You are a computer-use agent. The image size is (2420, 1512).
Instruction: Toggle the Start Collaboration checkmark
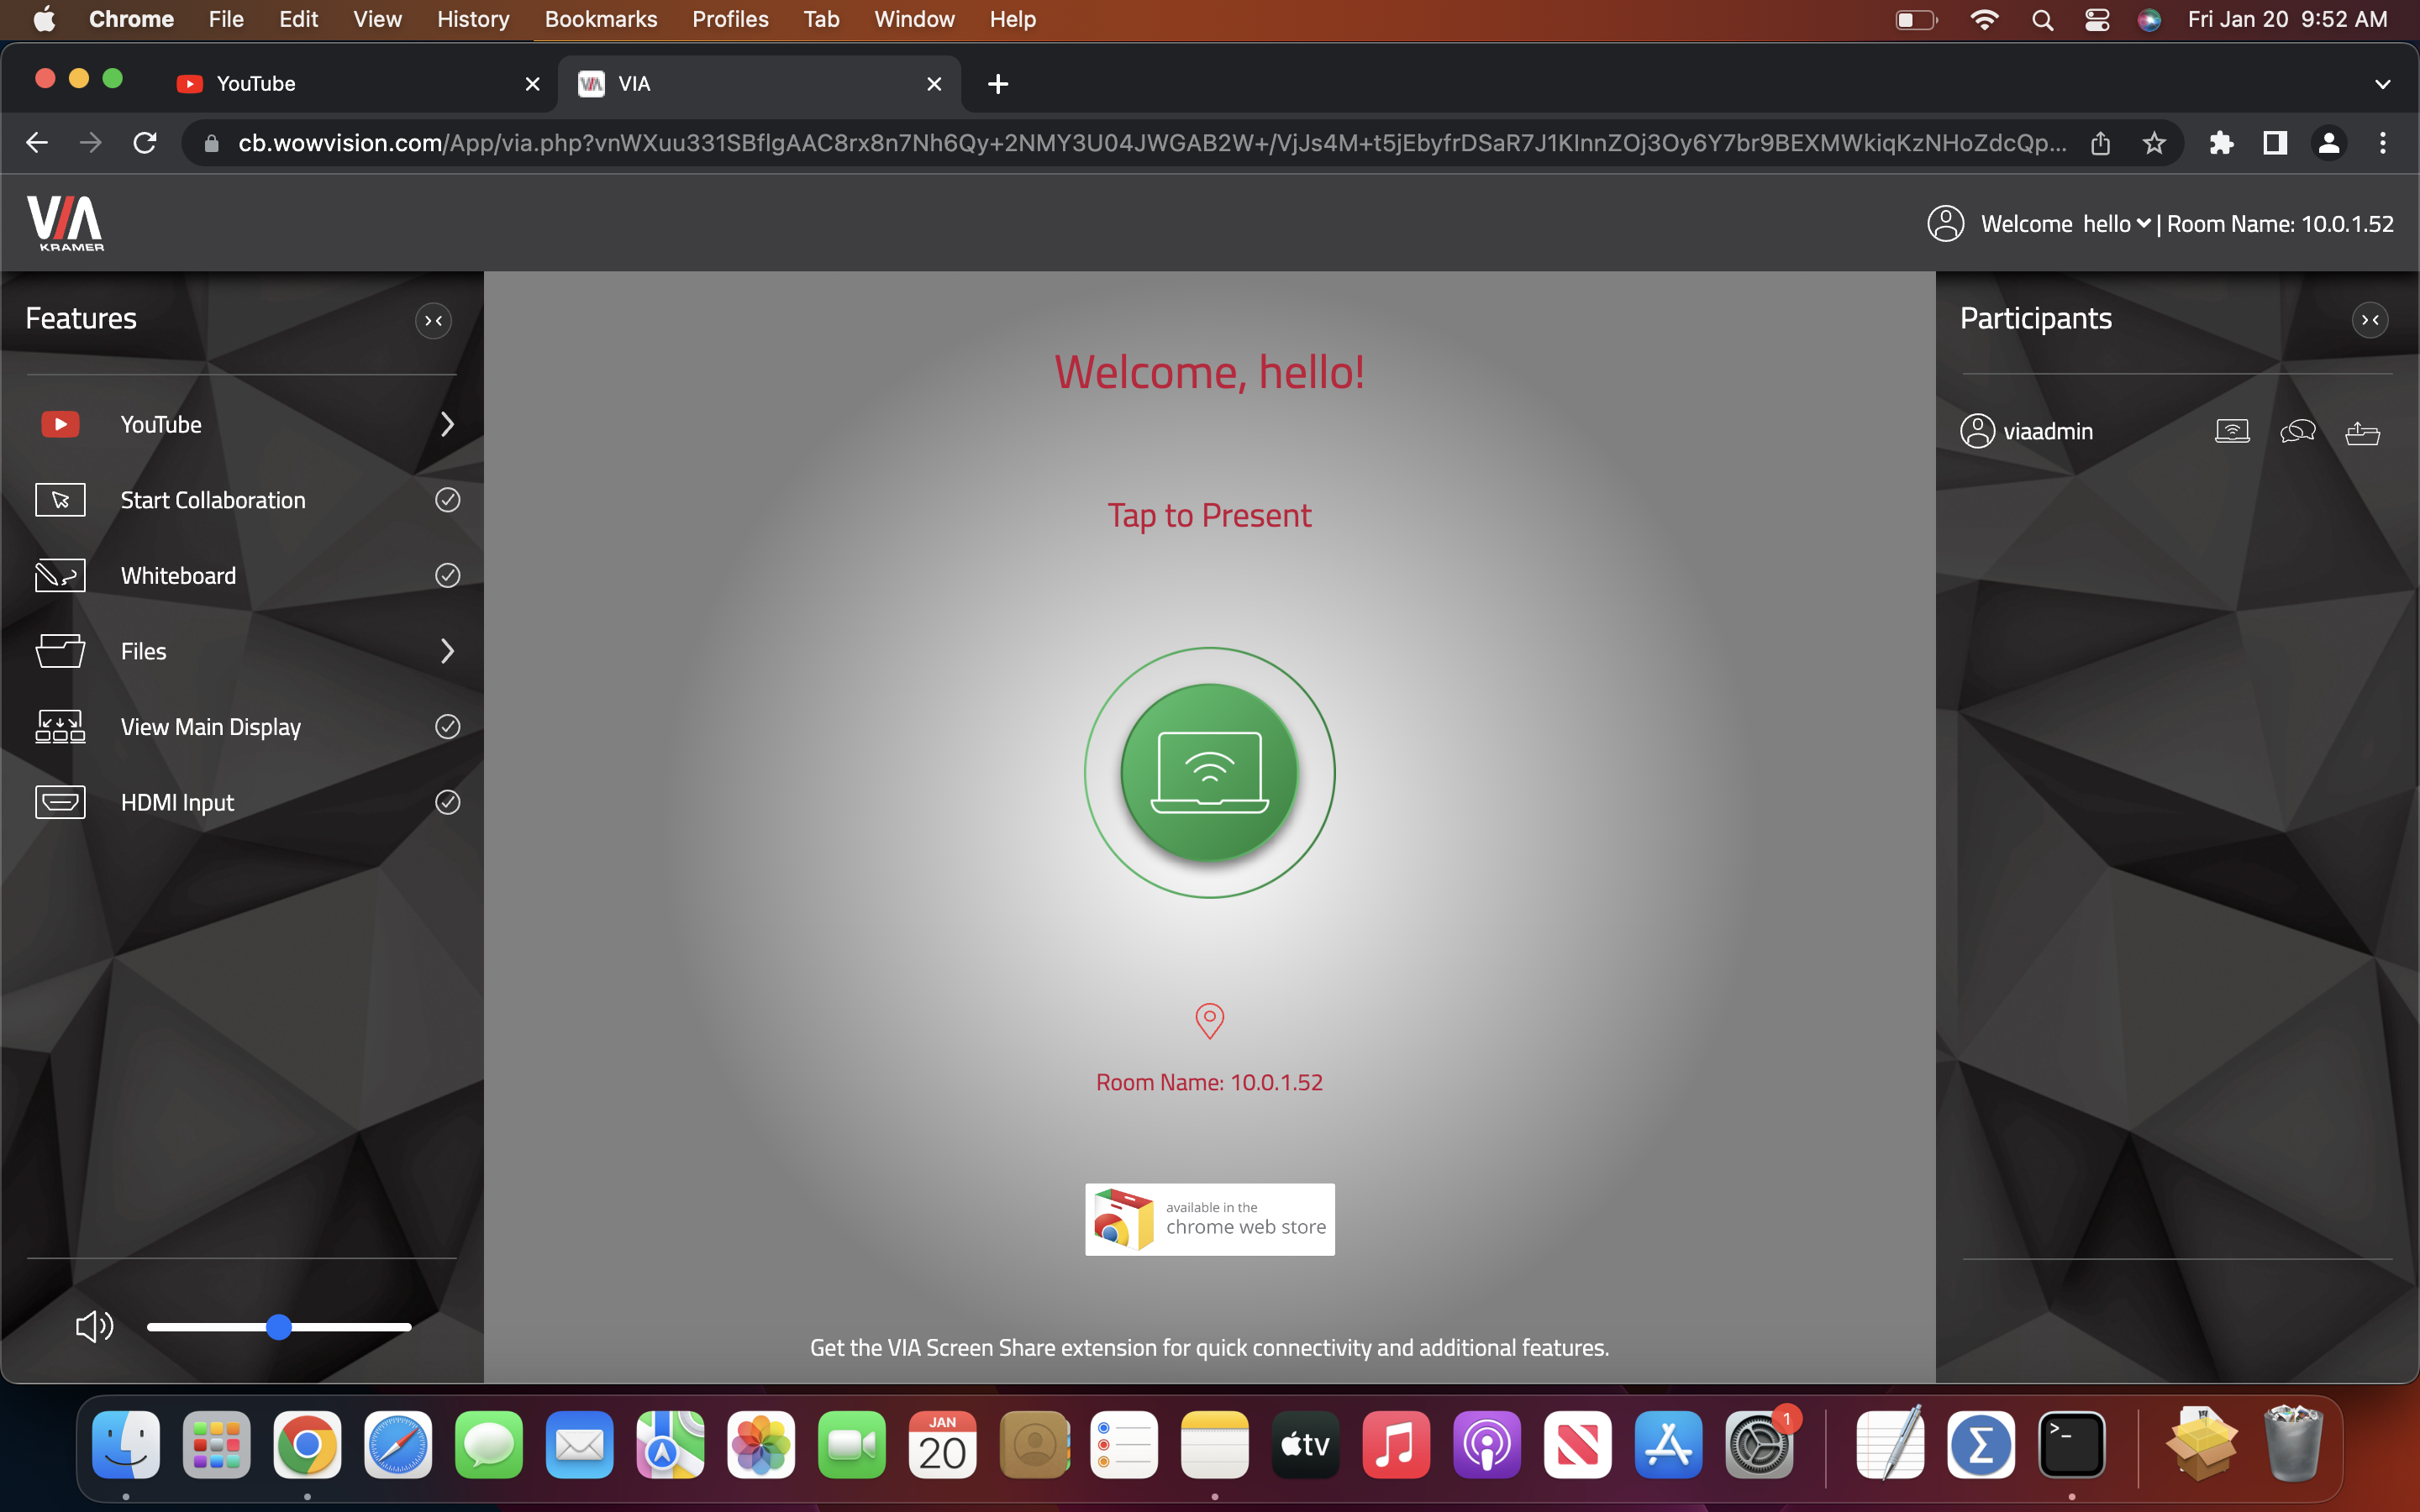[x=447, y=500]
